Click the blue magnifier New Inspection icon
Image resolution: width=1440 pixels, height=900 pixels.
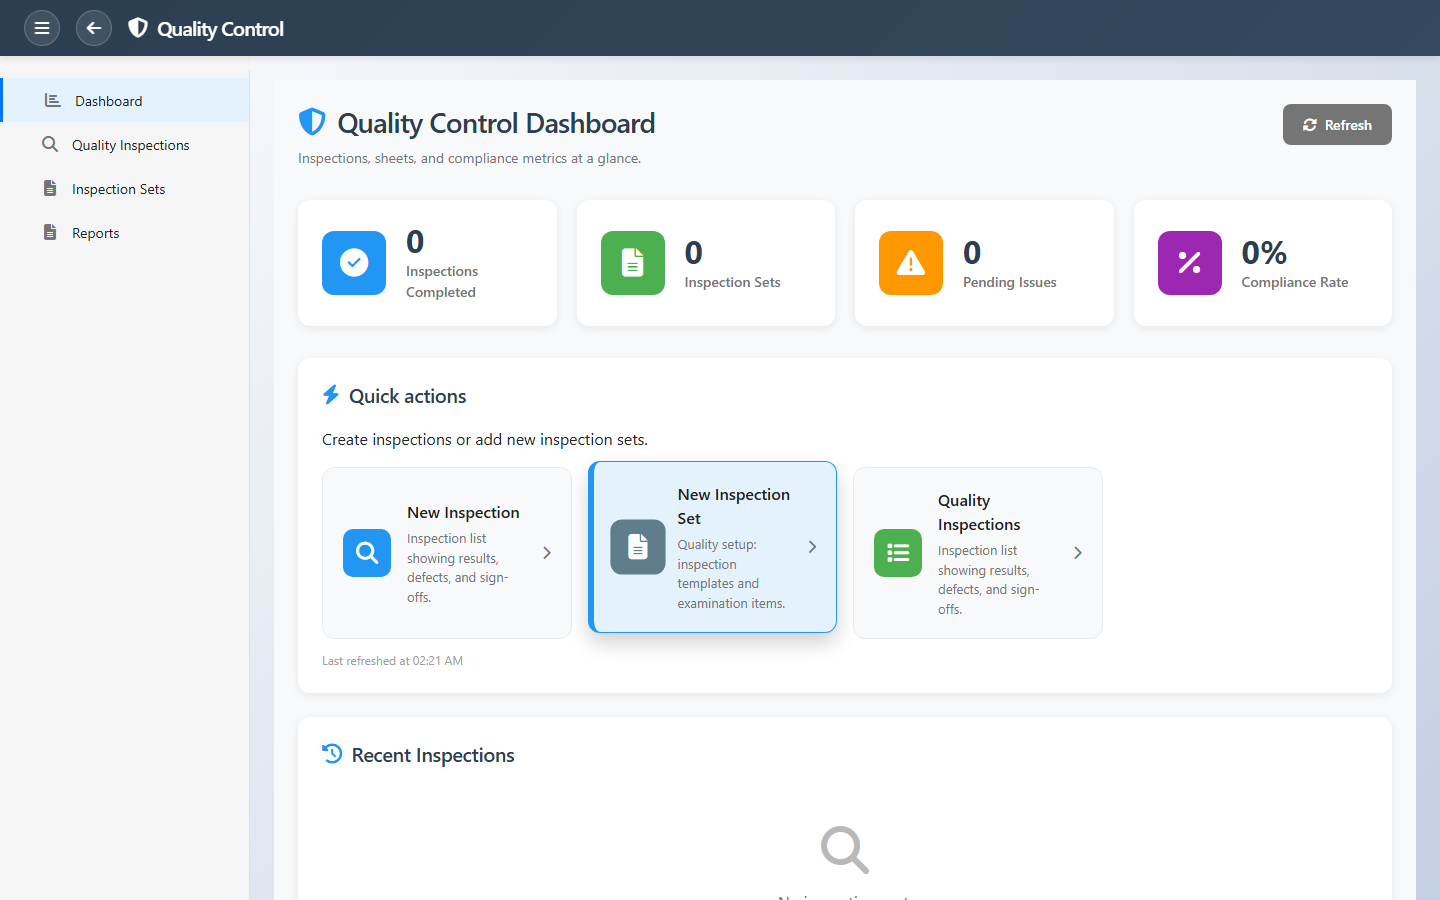point(367,553)
